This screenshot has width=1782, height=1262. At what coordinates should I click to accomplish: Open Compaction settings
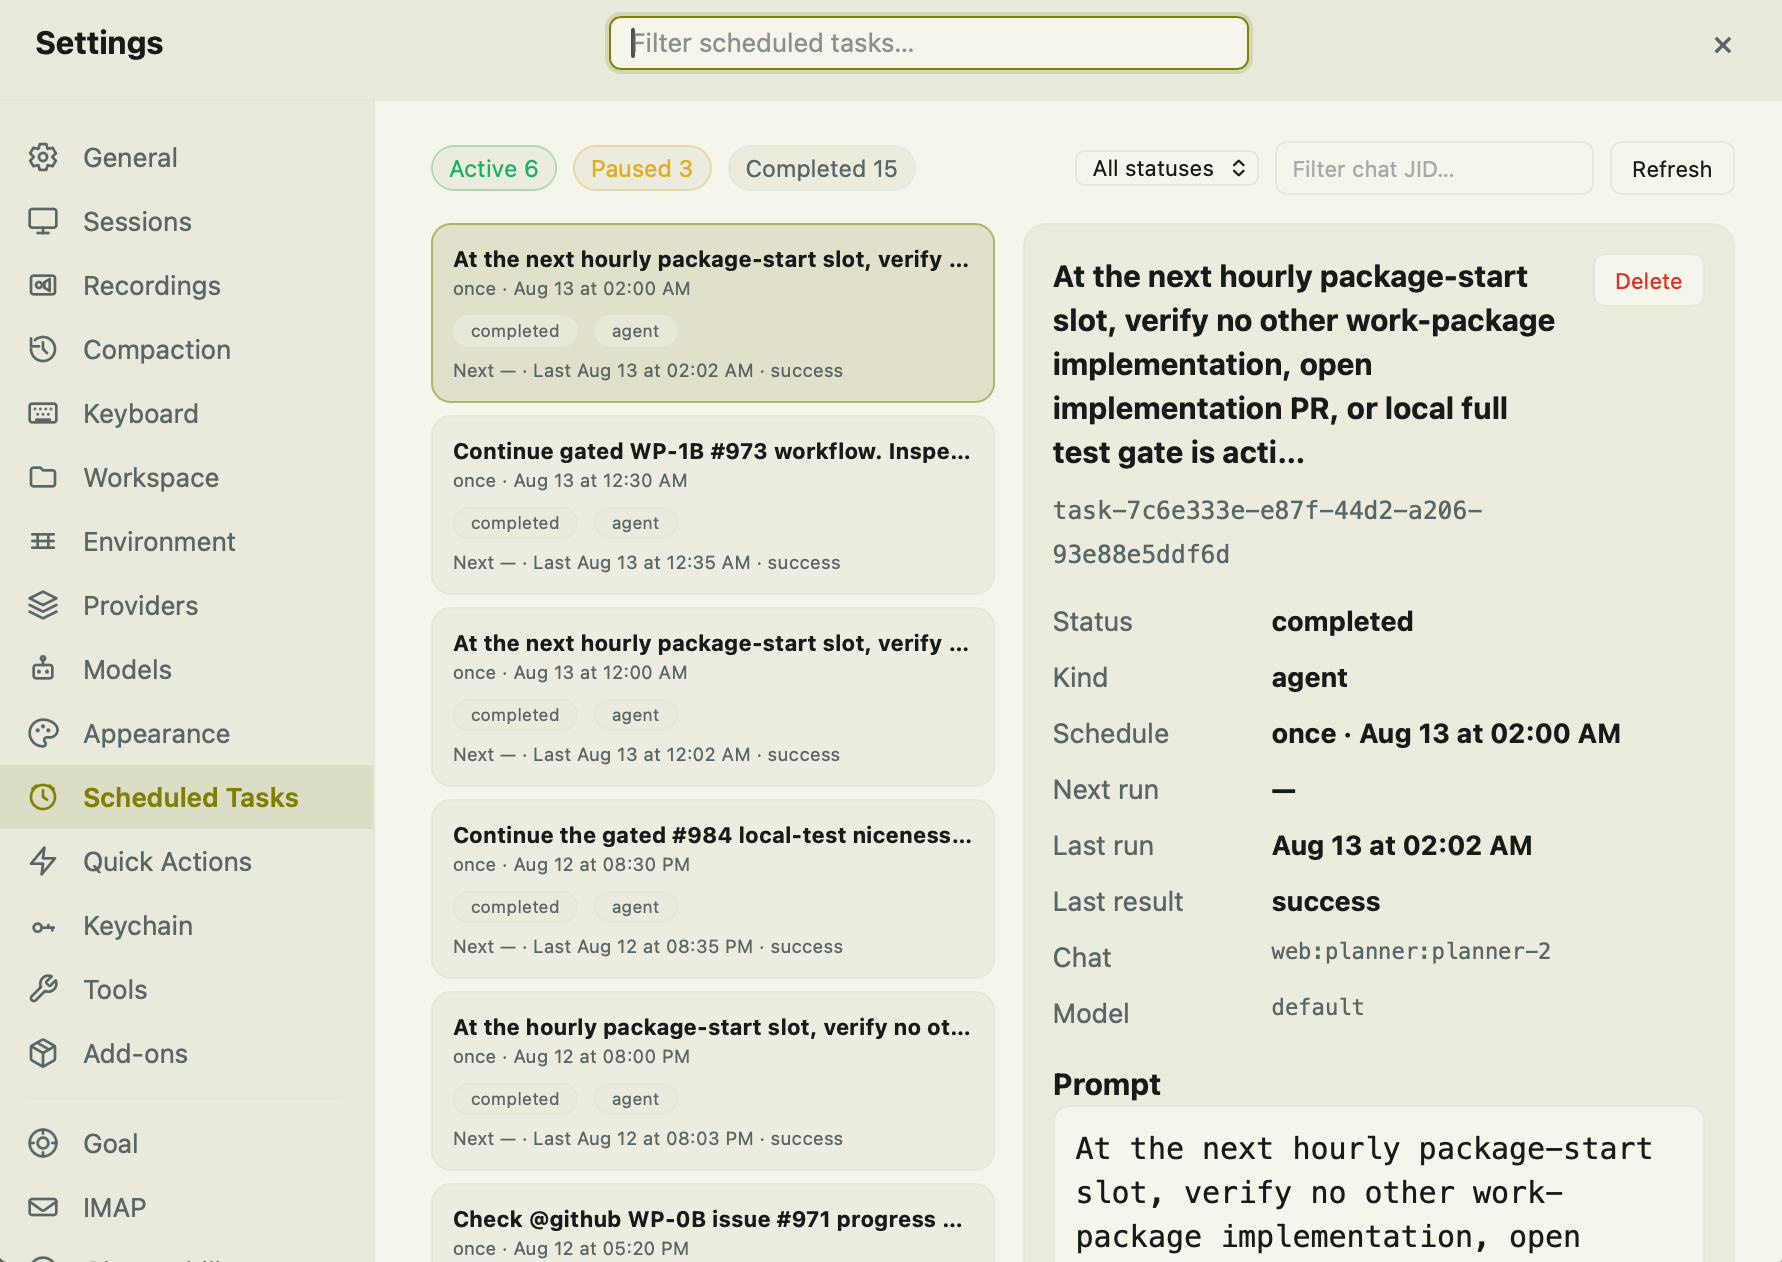(x=187, y=349)
